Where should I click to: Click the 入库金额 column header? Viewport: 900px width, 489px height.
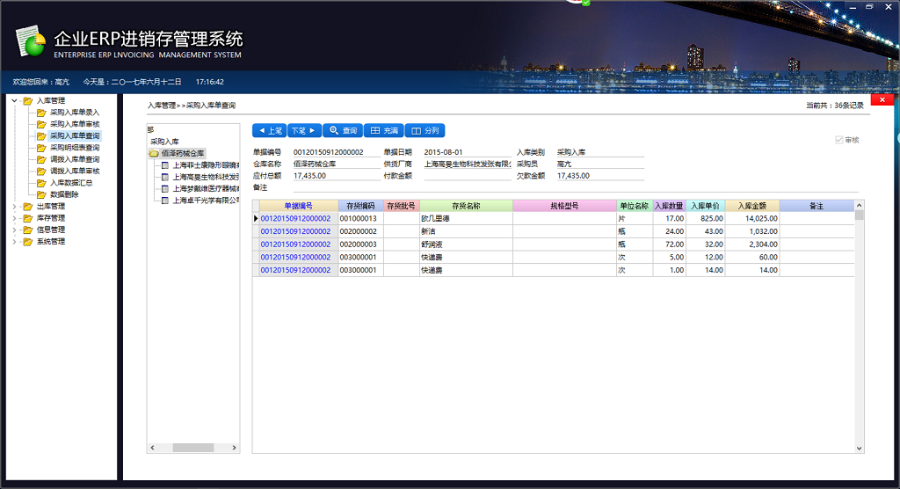click(x=752, y=206)
